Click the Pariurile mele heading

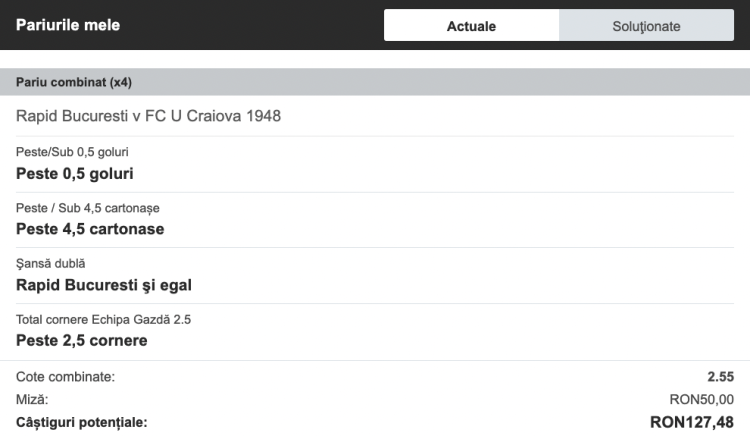(x=68, y=25)
